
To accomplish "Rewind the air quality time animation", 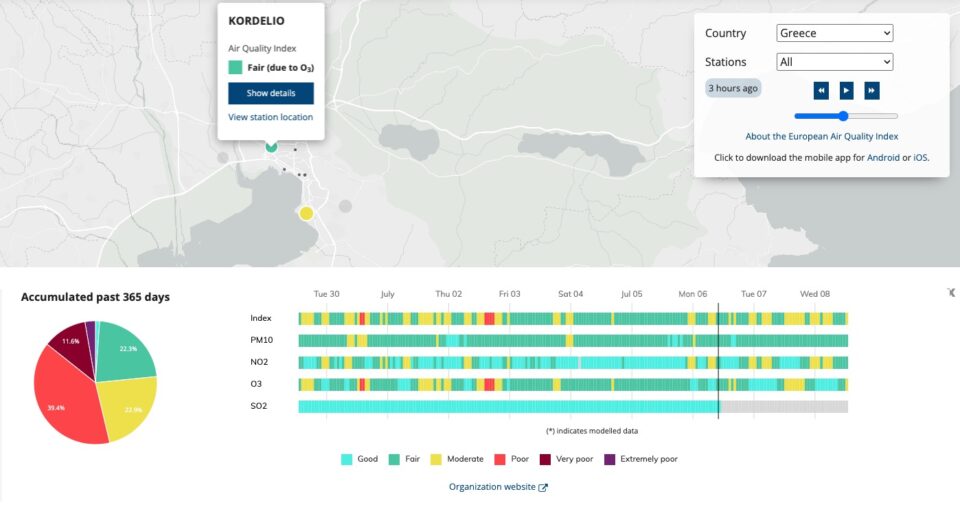I will [x=821, y=91].
